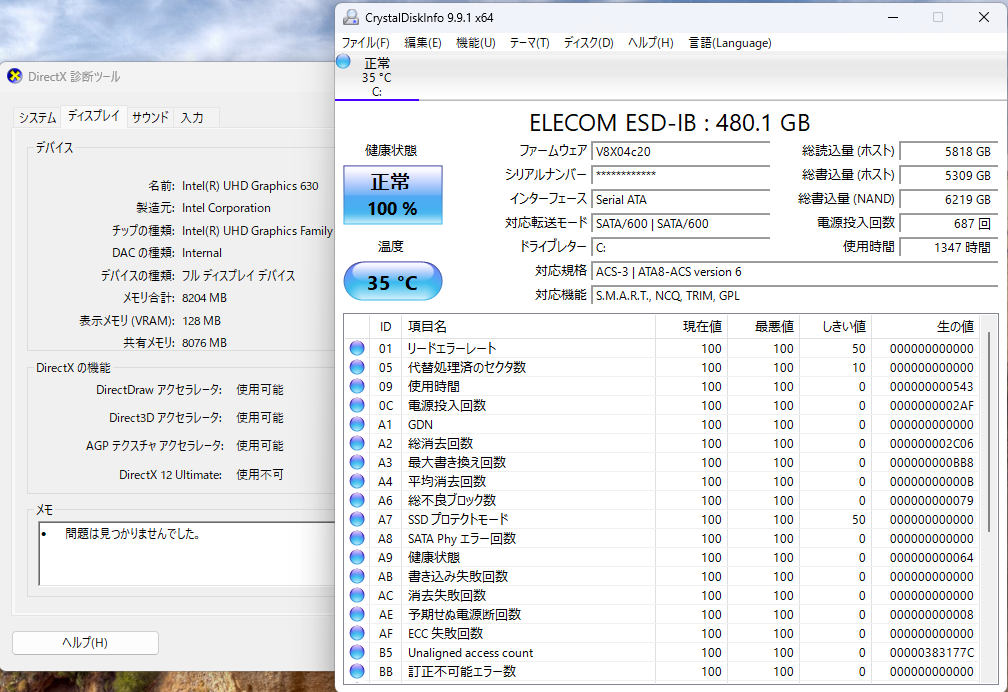
Task: Click the 正常 100 % health status button
Action: point(393,195)
